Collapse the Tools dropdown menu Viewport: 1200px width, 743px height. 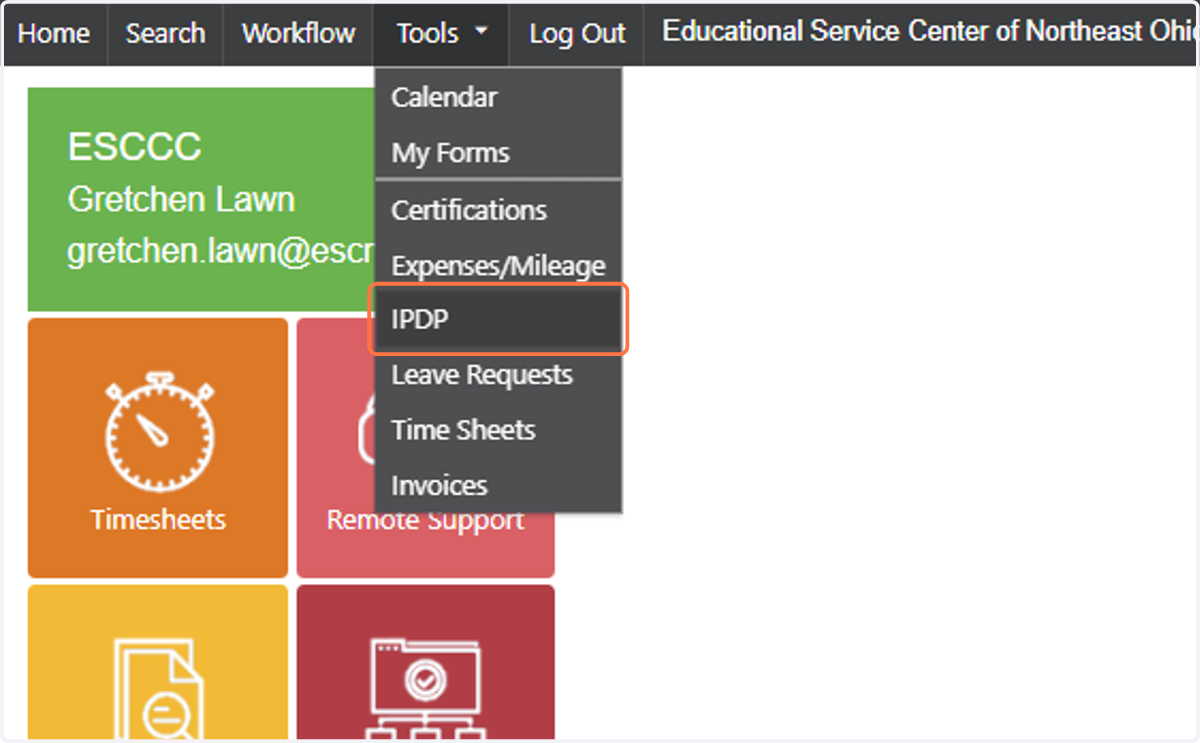point(441,34)
